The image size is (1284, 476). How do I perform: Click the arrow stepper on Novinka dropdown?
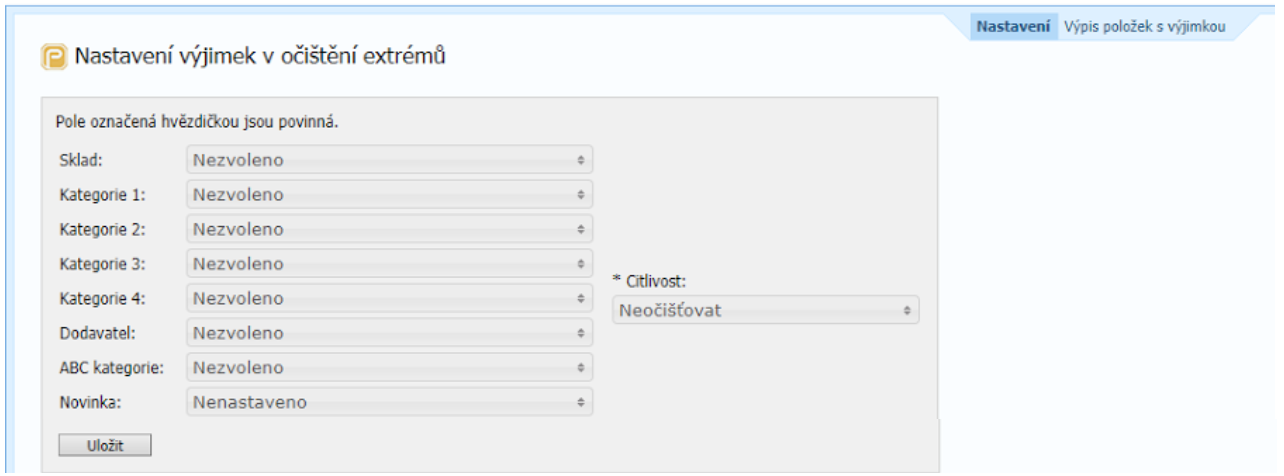pyautogui.click(x=580, y=402)
